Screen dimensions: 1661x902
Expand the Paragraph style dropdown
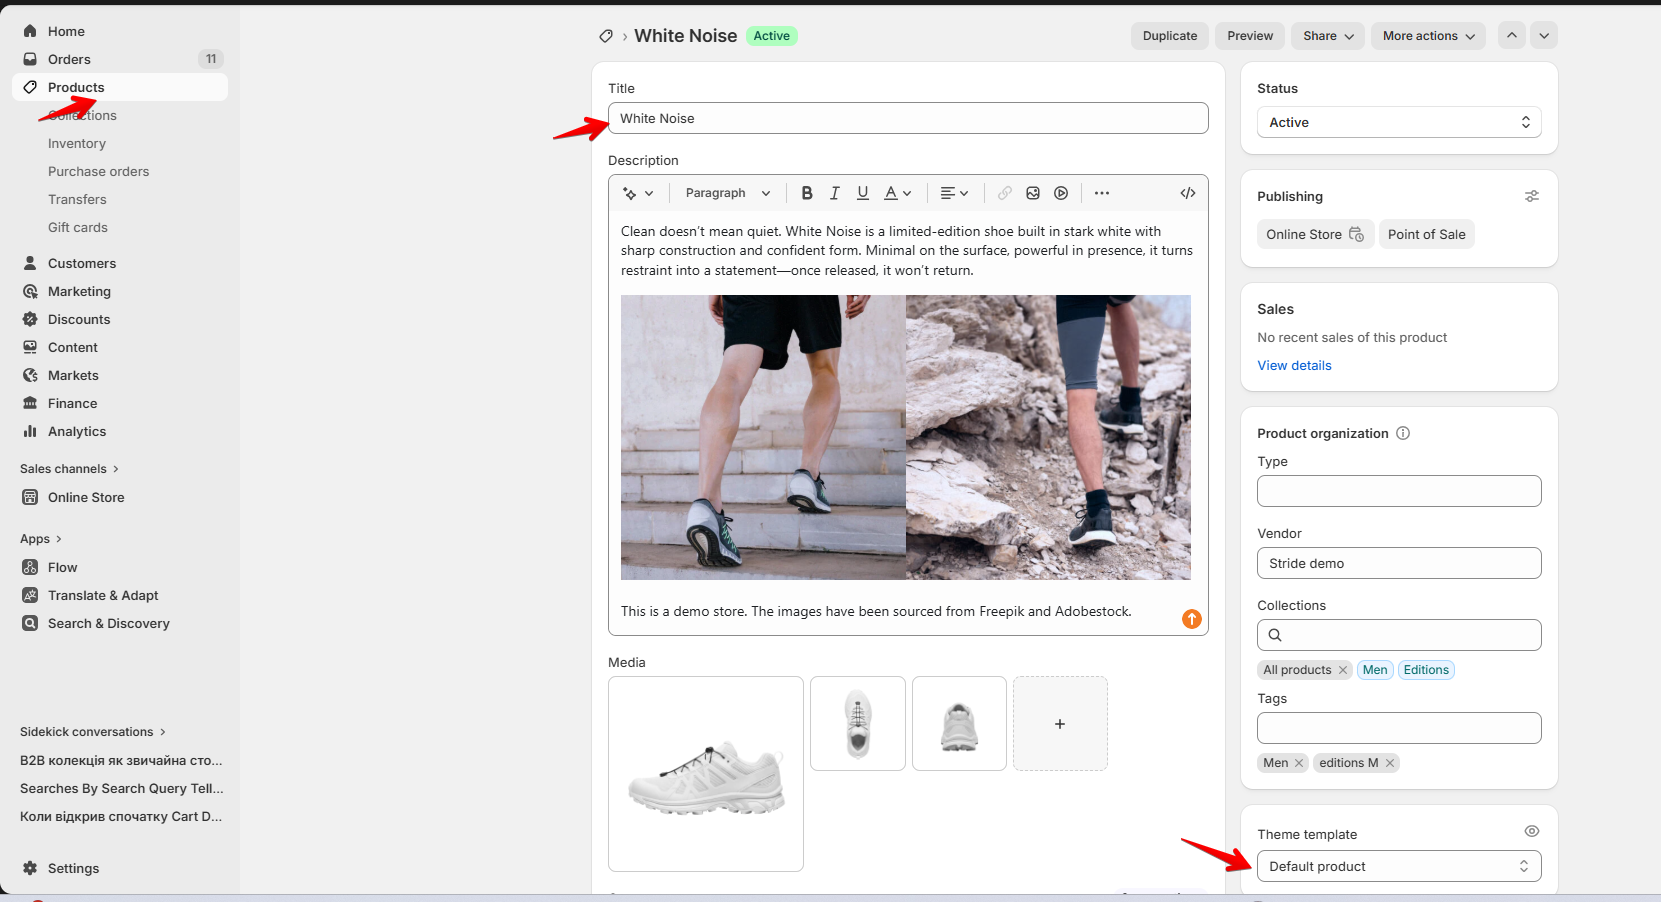(727, 193)
